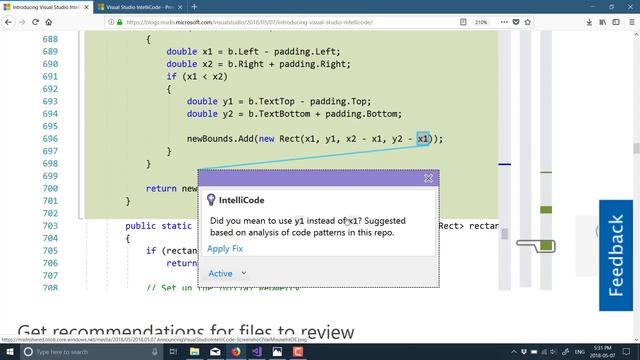Click volume icon in system tray
Screen dimensions: 640x360
pyautogui.click(x=553, y=352)
